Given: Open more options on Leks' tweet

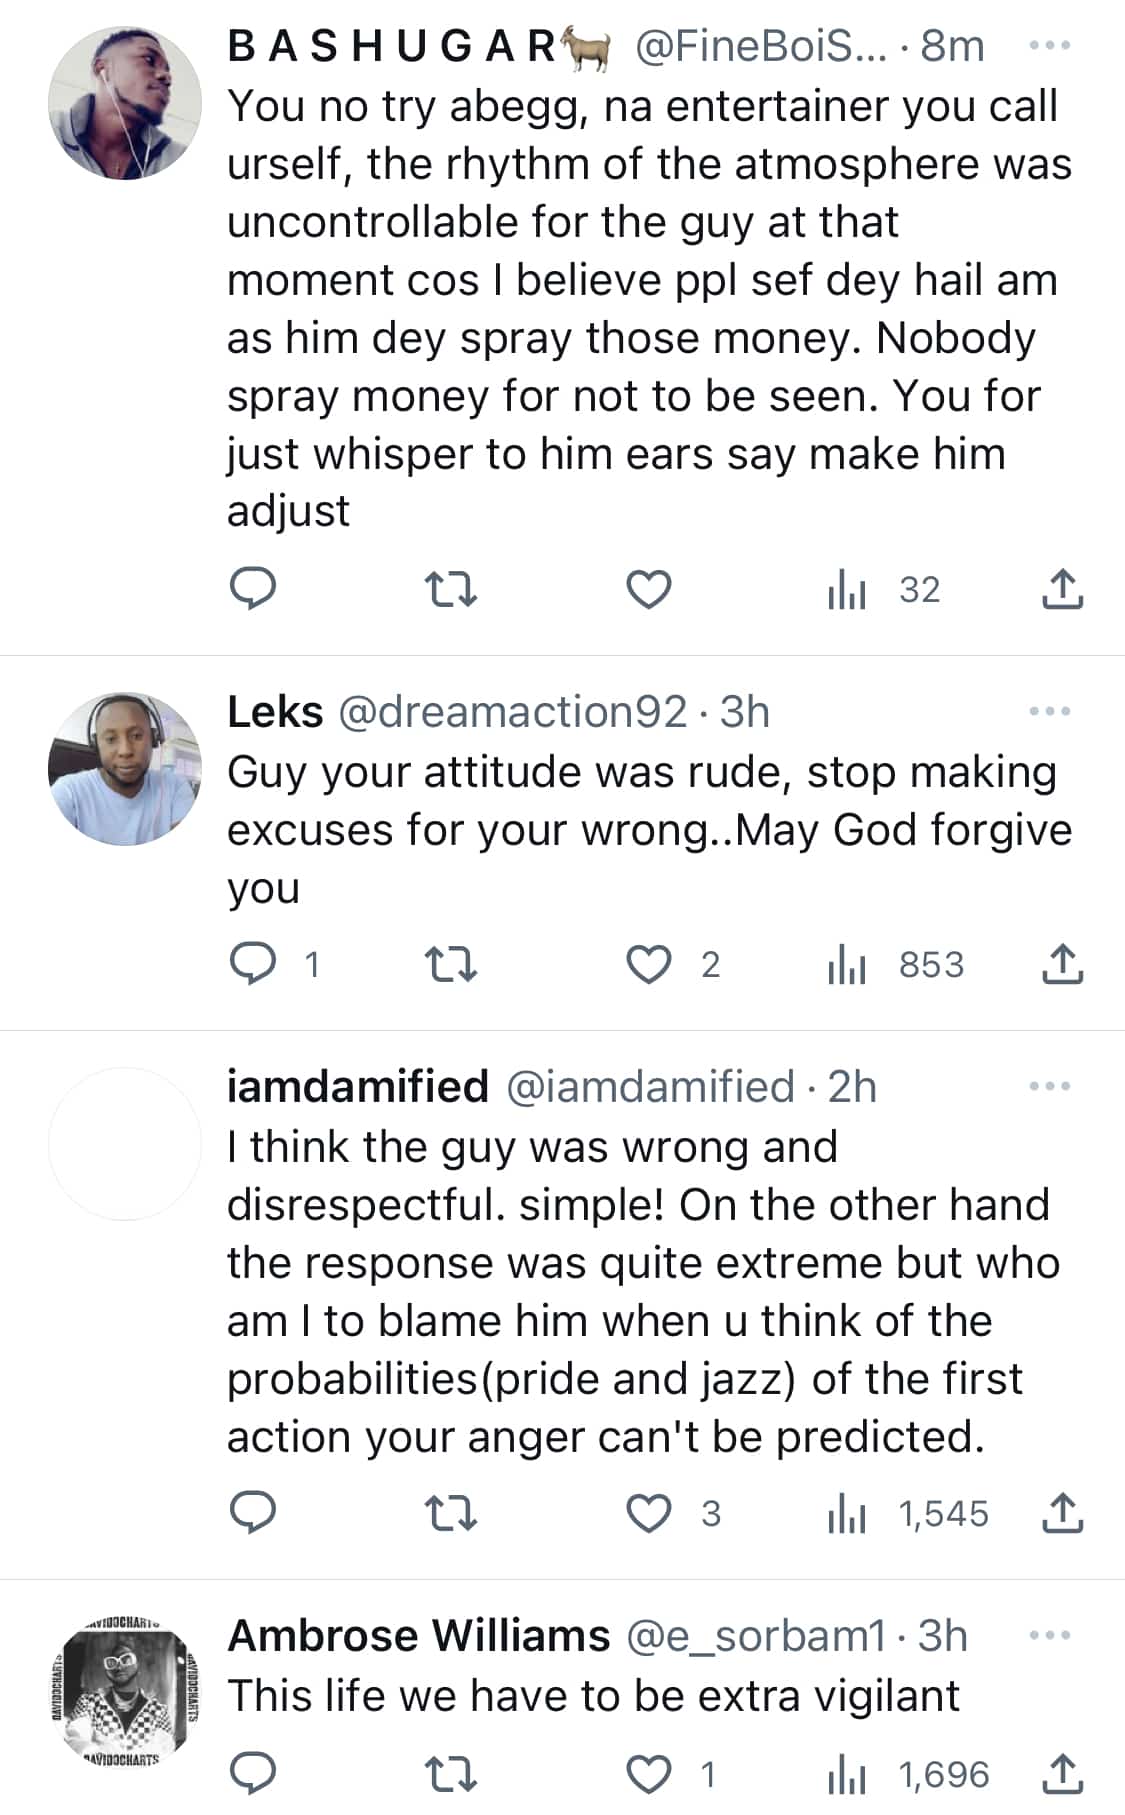Looking at the screenshot, I should [x=1049, y=712].
